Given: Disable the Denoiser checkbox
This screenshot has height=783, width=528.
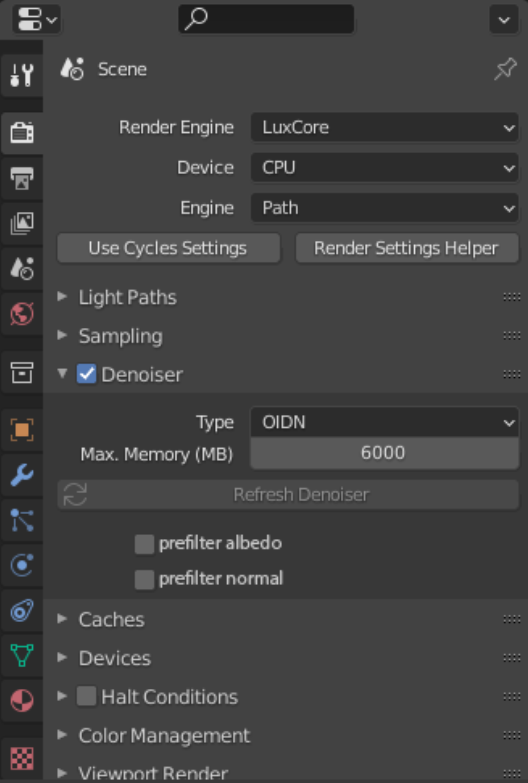Looking at the screenshot, I should coord(86,374).
